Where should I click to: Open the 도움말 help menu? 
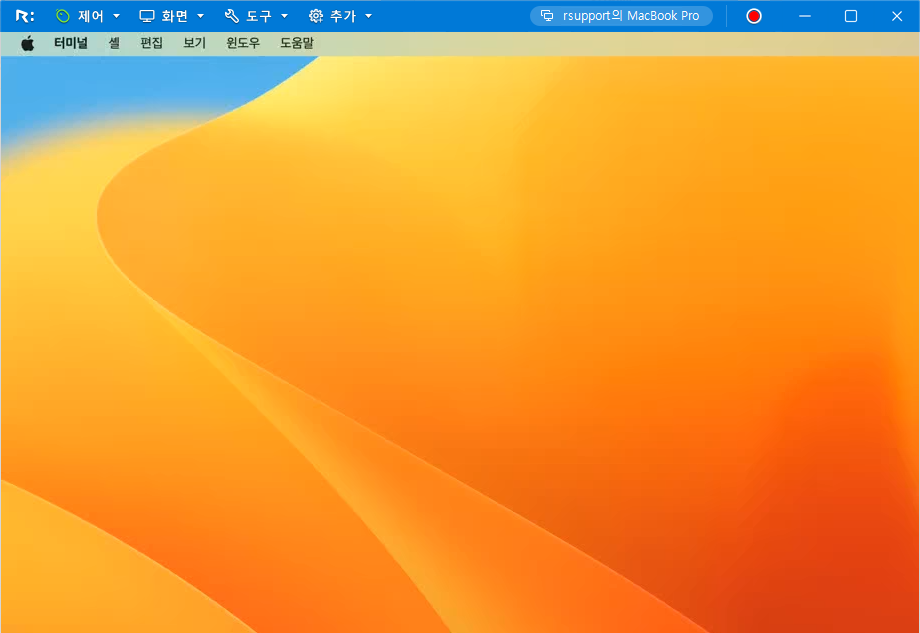297,43
